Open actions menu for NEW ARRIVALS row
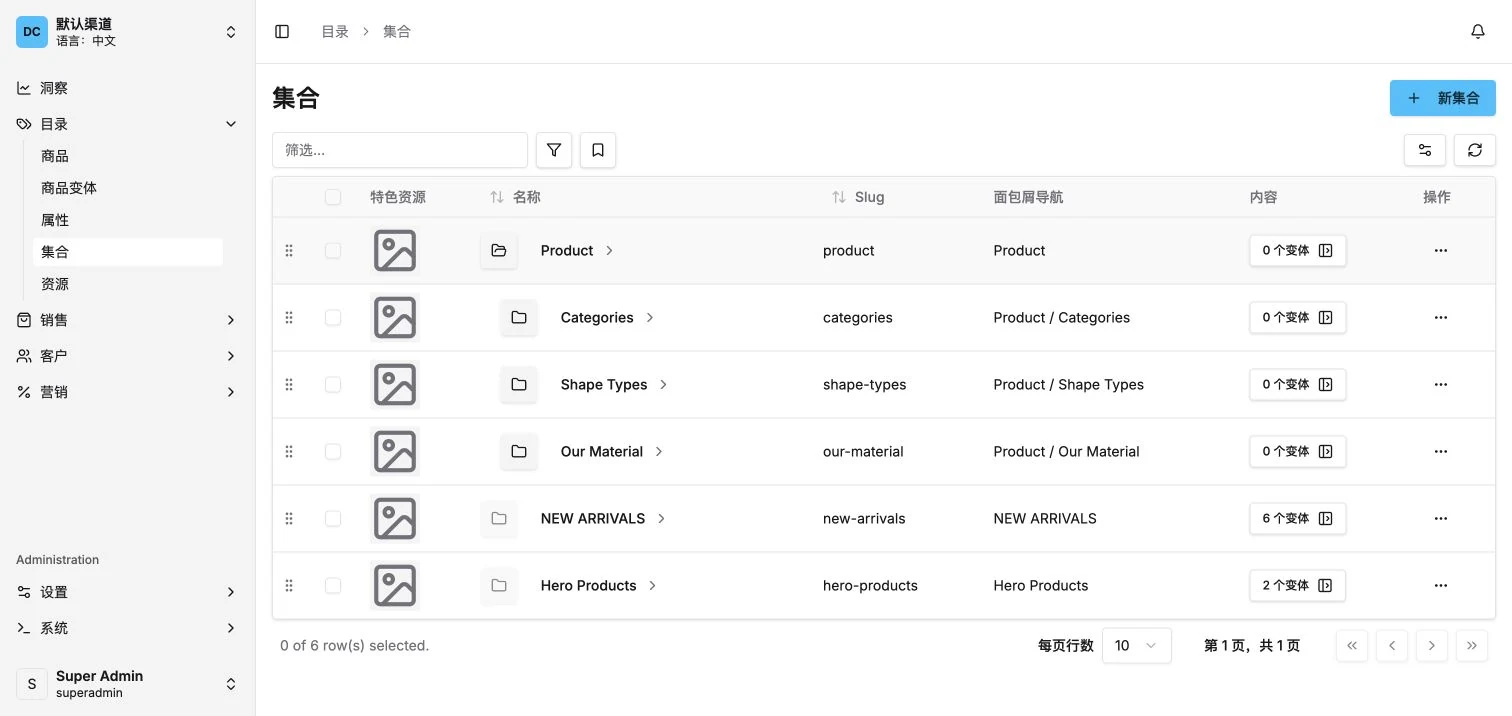 [1441, 519]
